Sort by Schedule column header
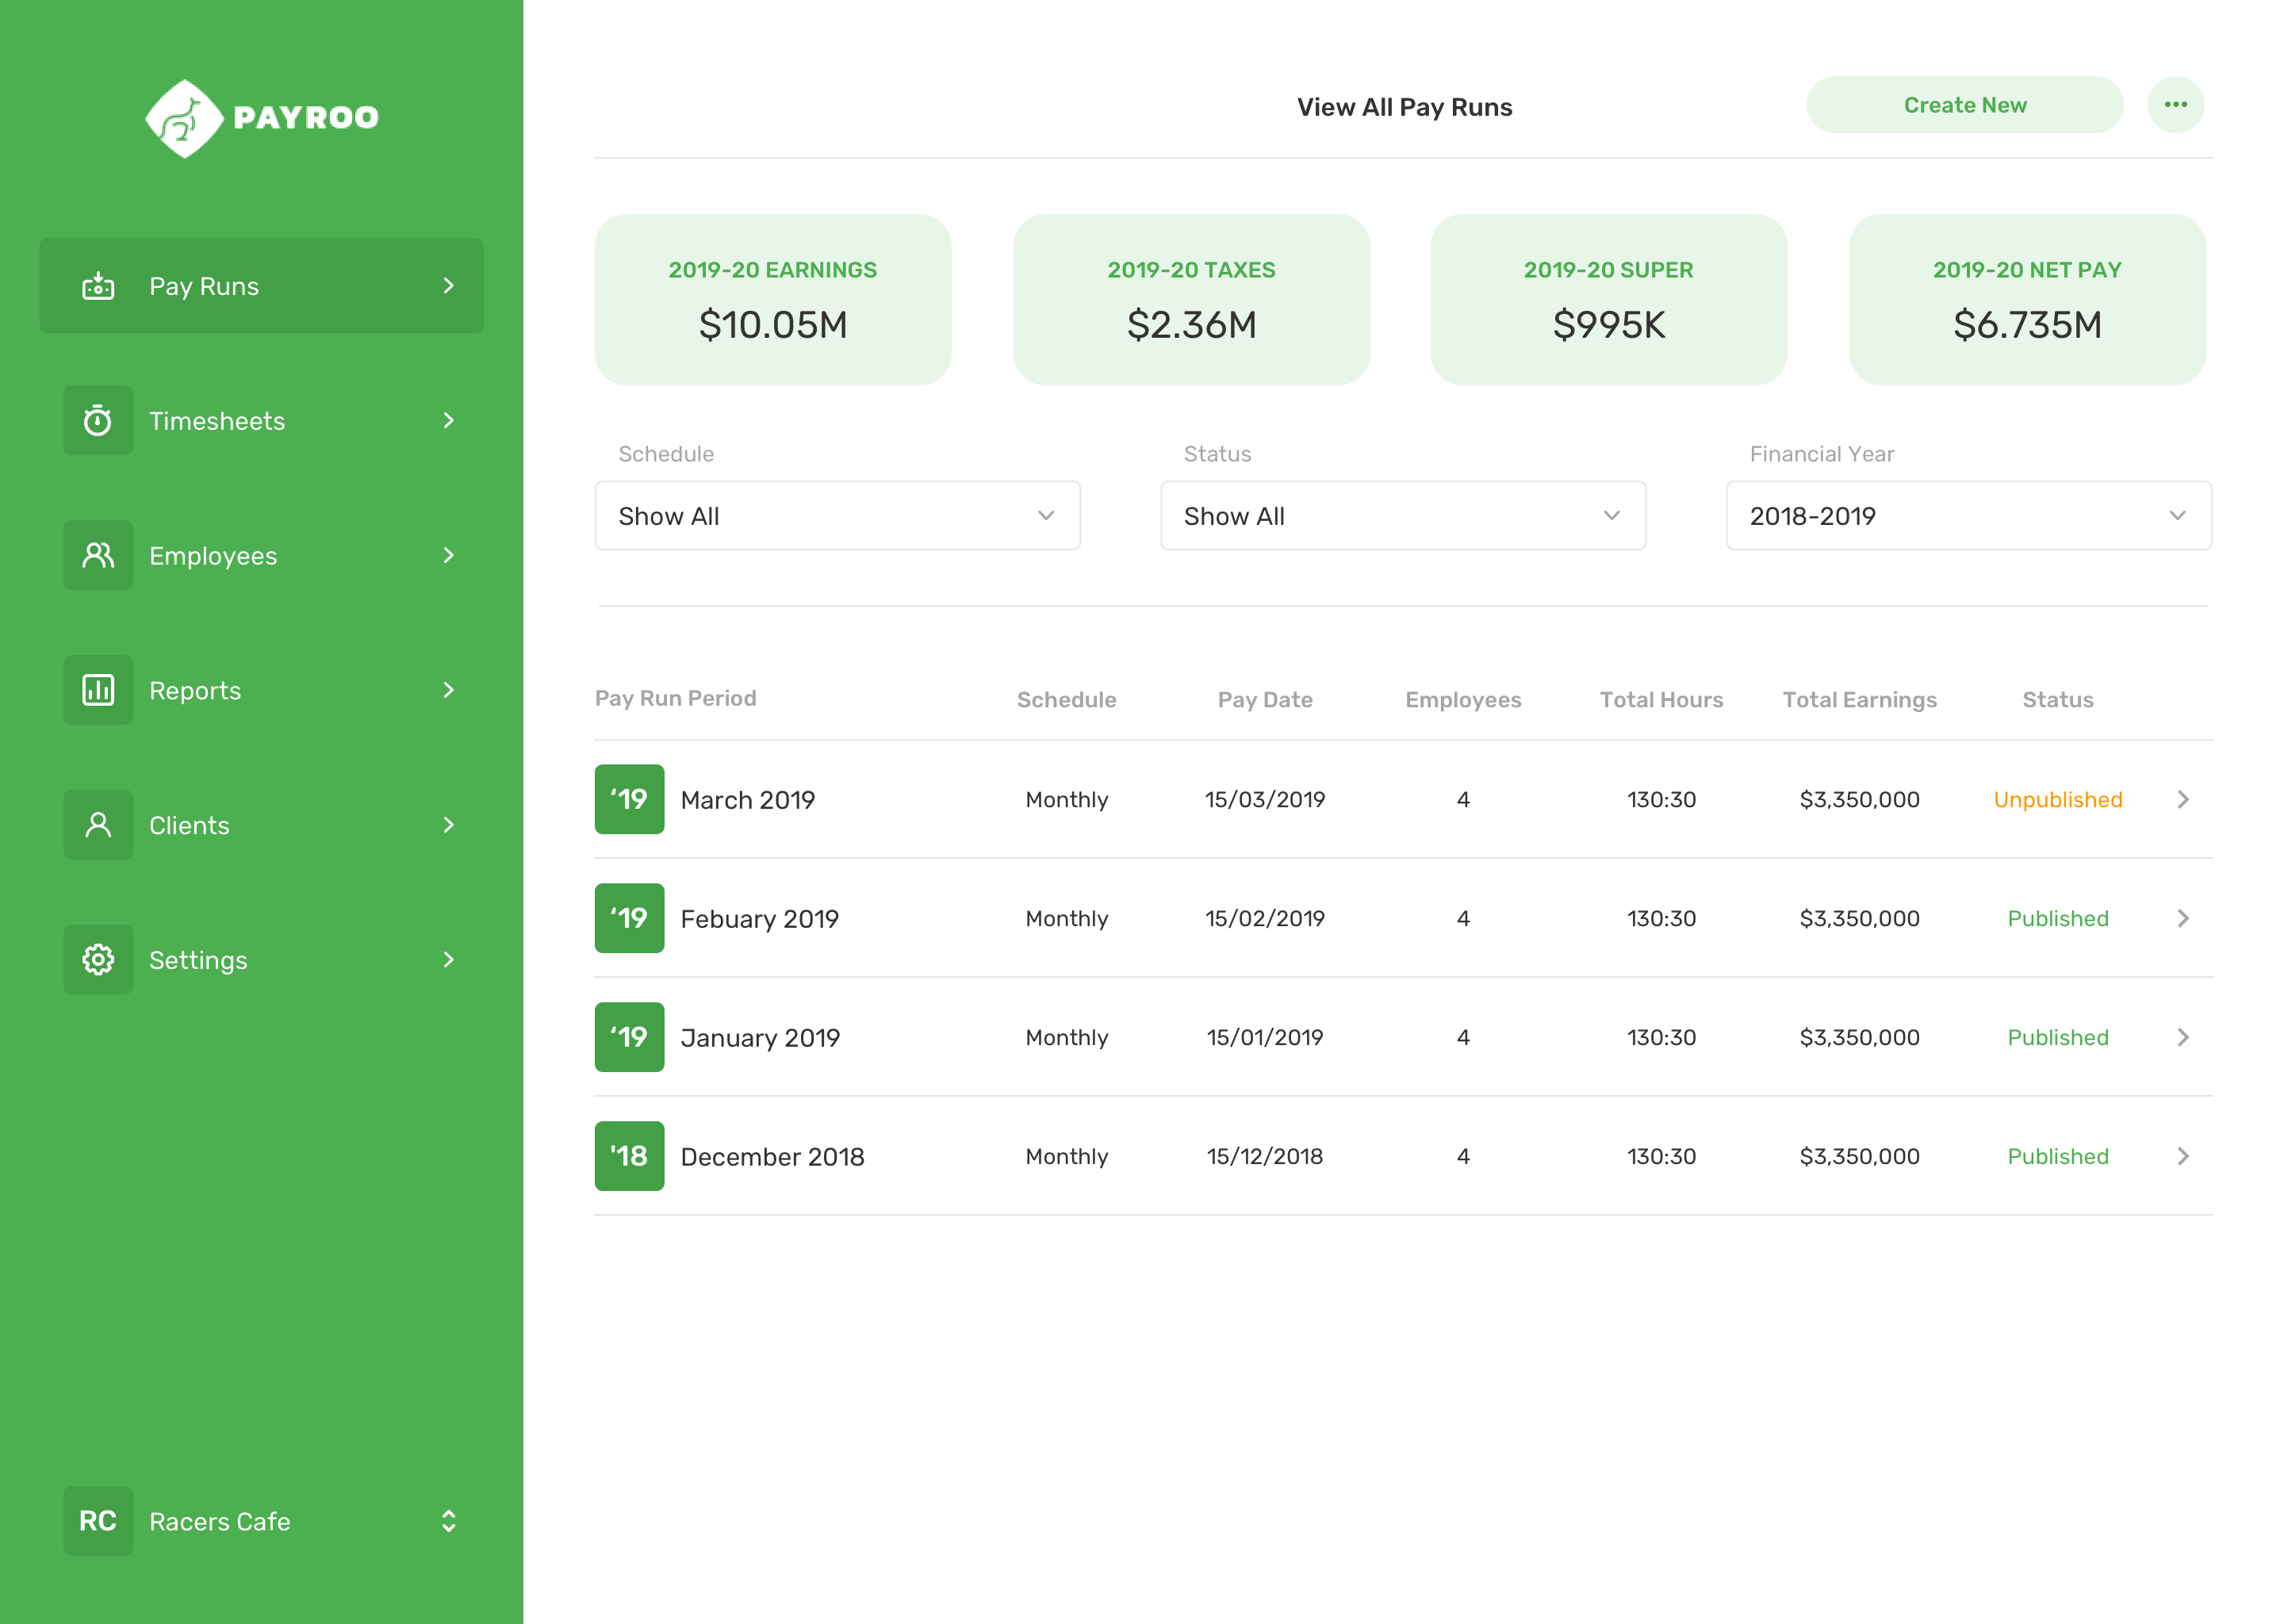2284x1624 pixels. pos(1067,700)
